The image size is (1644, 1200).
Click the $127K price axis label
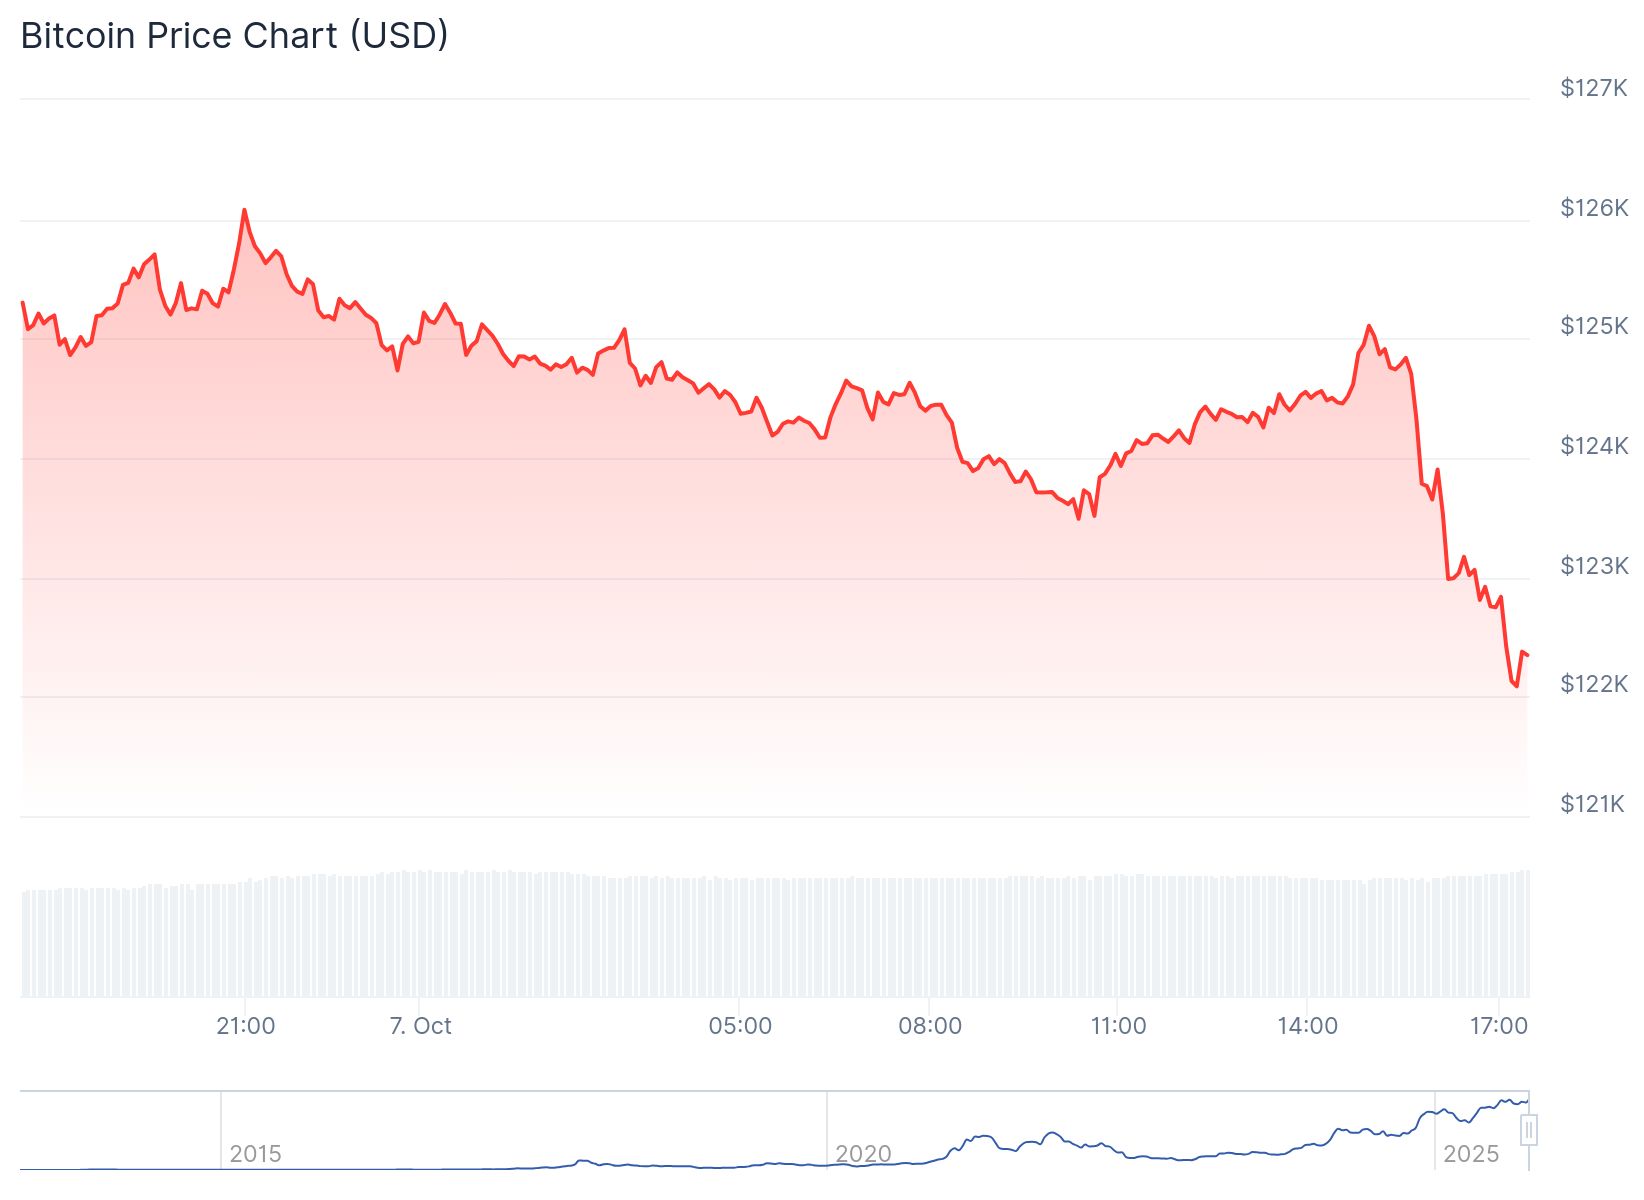tap(1594, 88)
